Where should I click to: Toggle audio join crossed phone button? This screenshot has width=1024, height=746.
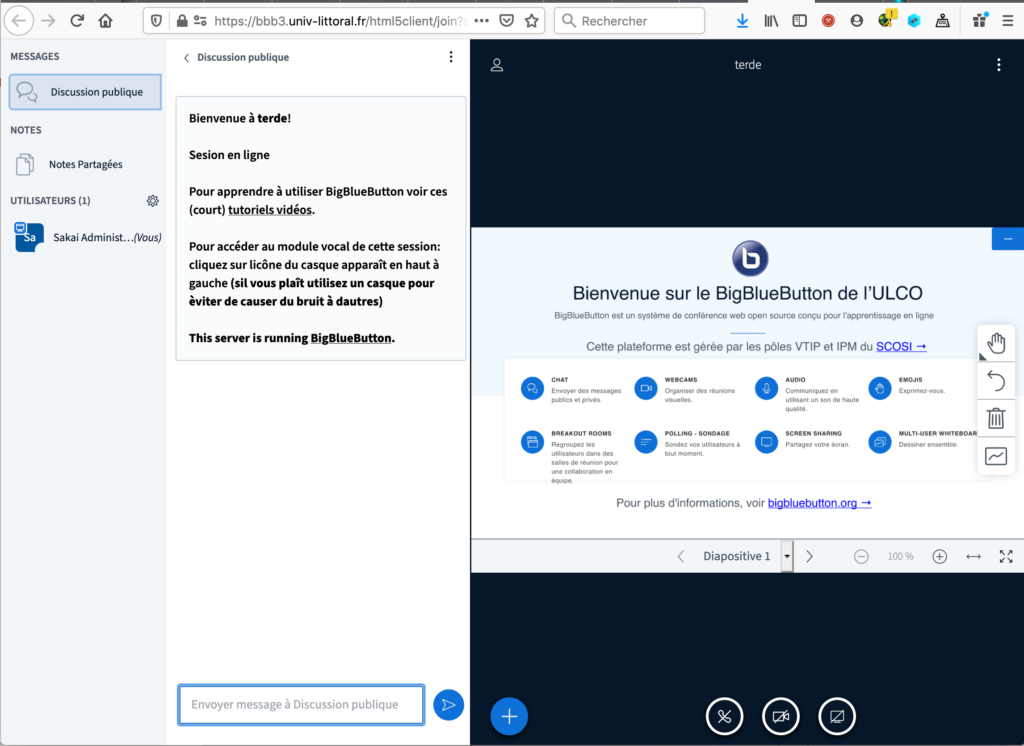coord(724,717)
